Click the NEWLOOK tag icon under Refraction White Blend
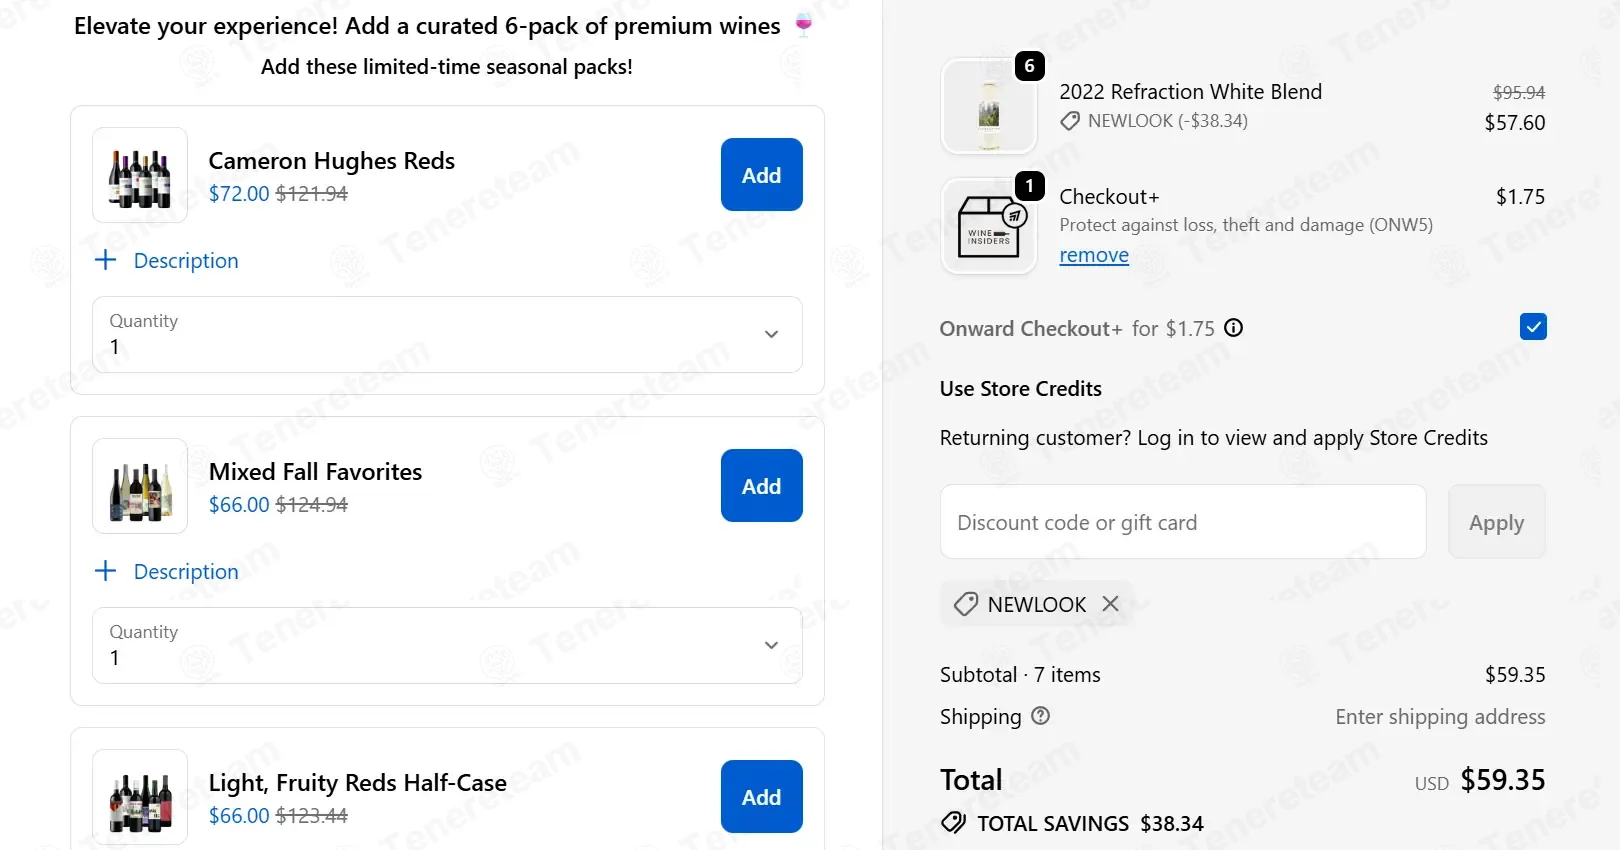 click(x=1070, y=121)
